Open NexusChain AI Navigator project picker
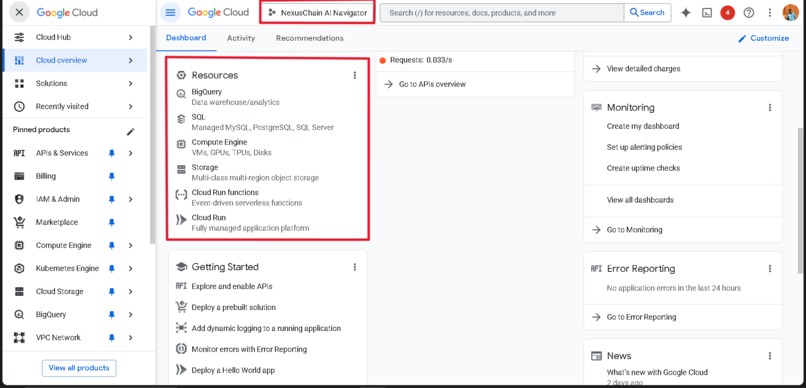The height and width of the screenshot is (388, 806). pyautogui.click(x=317, y=13)
